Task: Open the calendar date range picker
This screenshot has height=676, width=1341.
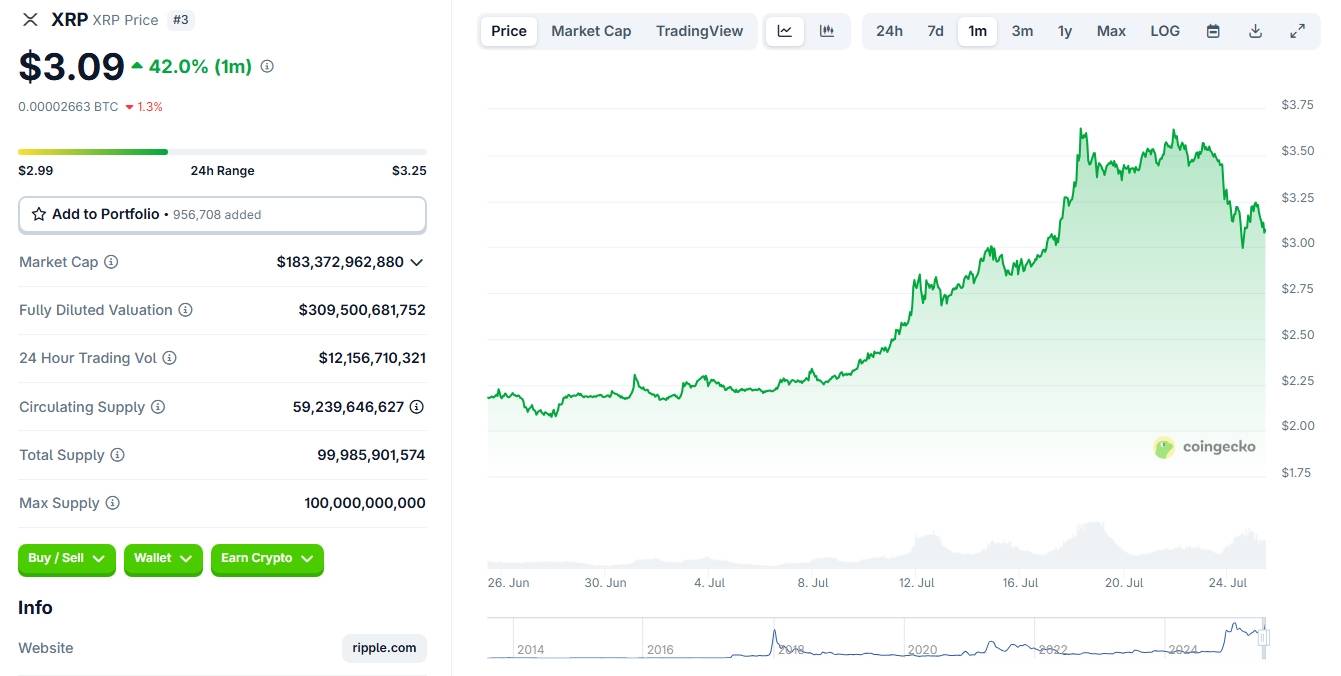Action: (1213, 31)
